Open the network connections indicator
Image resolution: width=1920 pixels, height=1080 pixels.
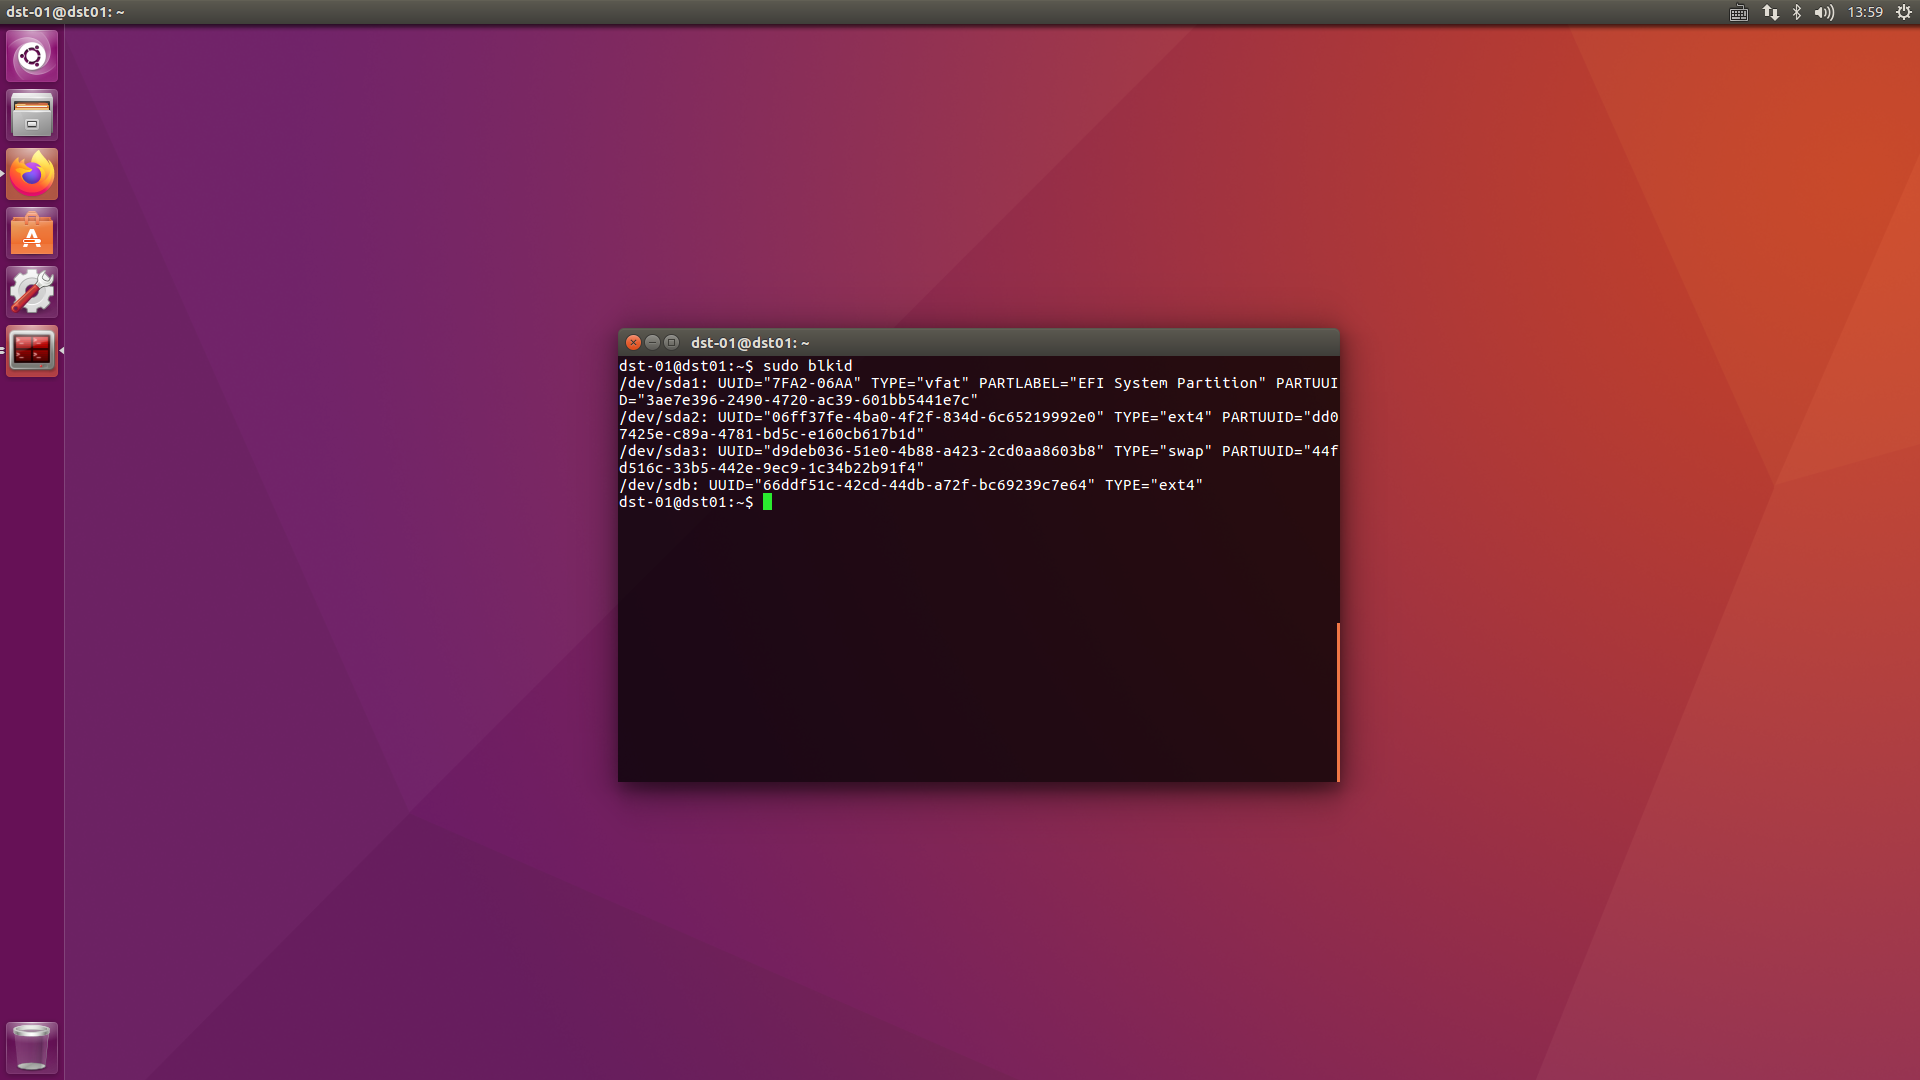click(x=1771, y=13)
